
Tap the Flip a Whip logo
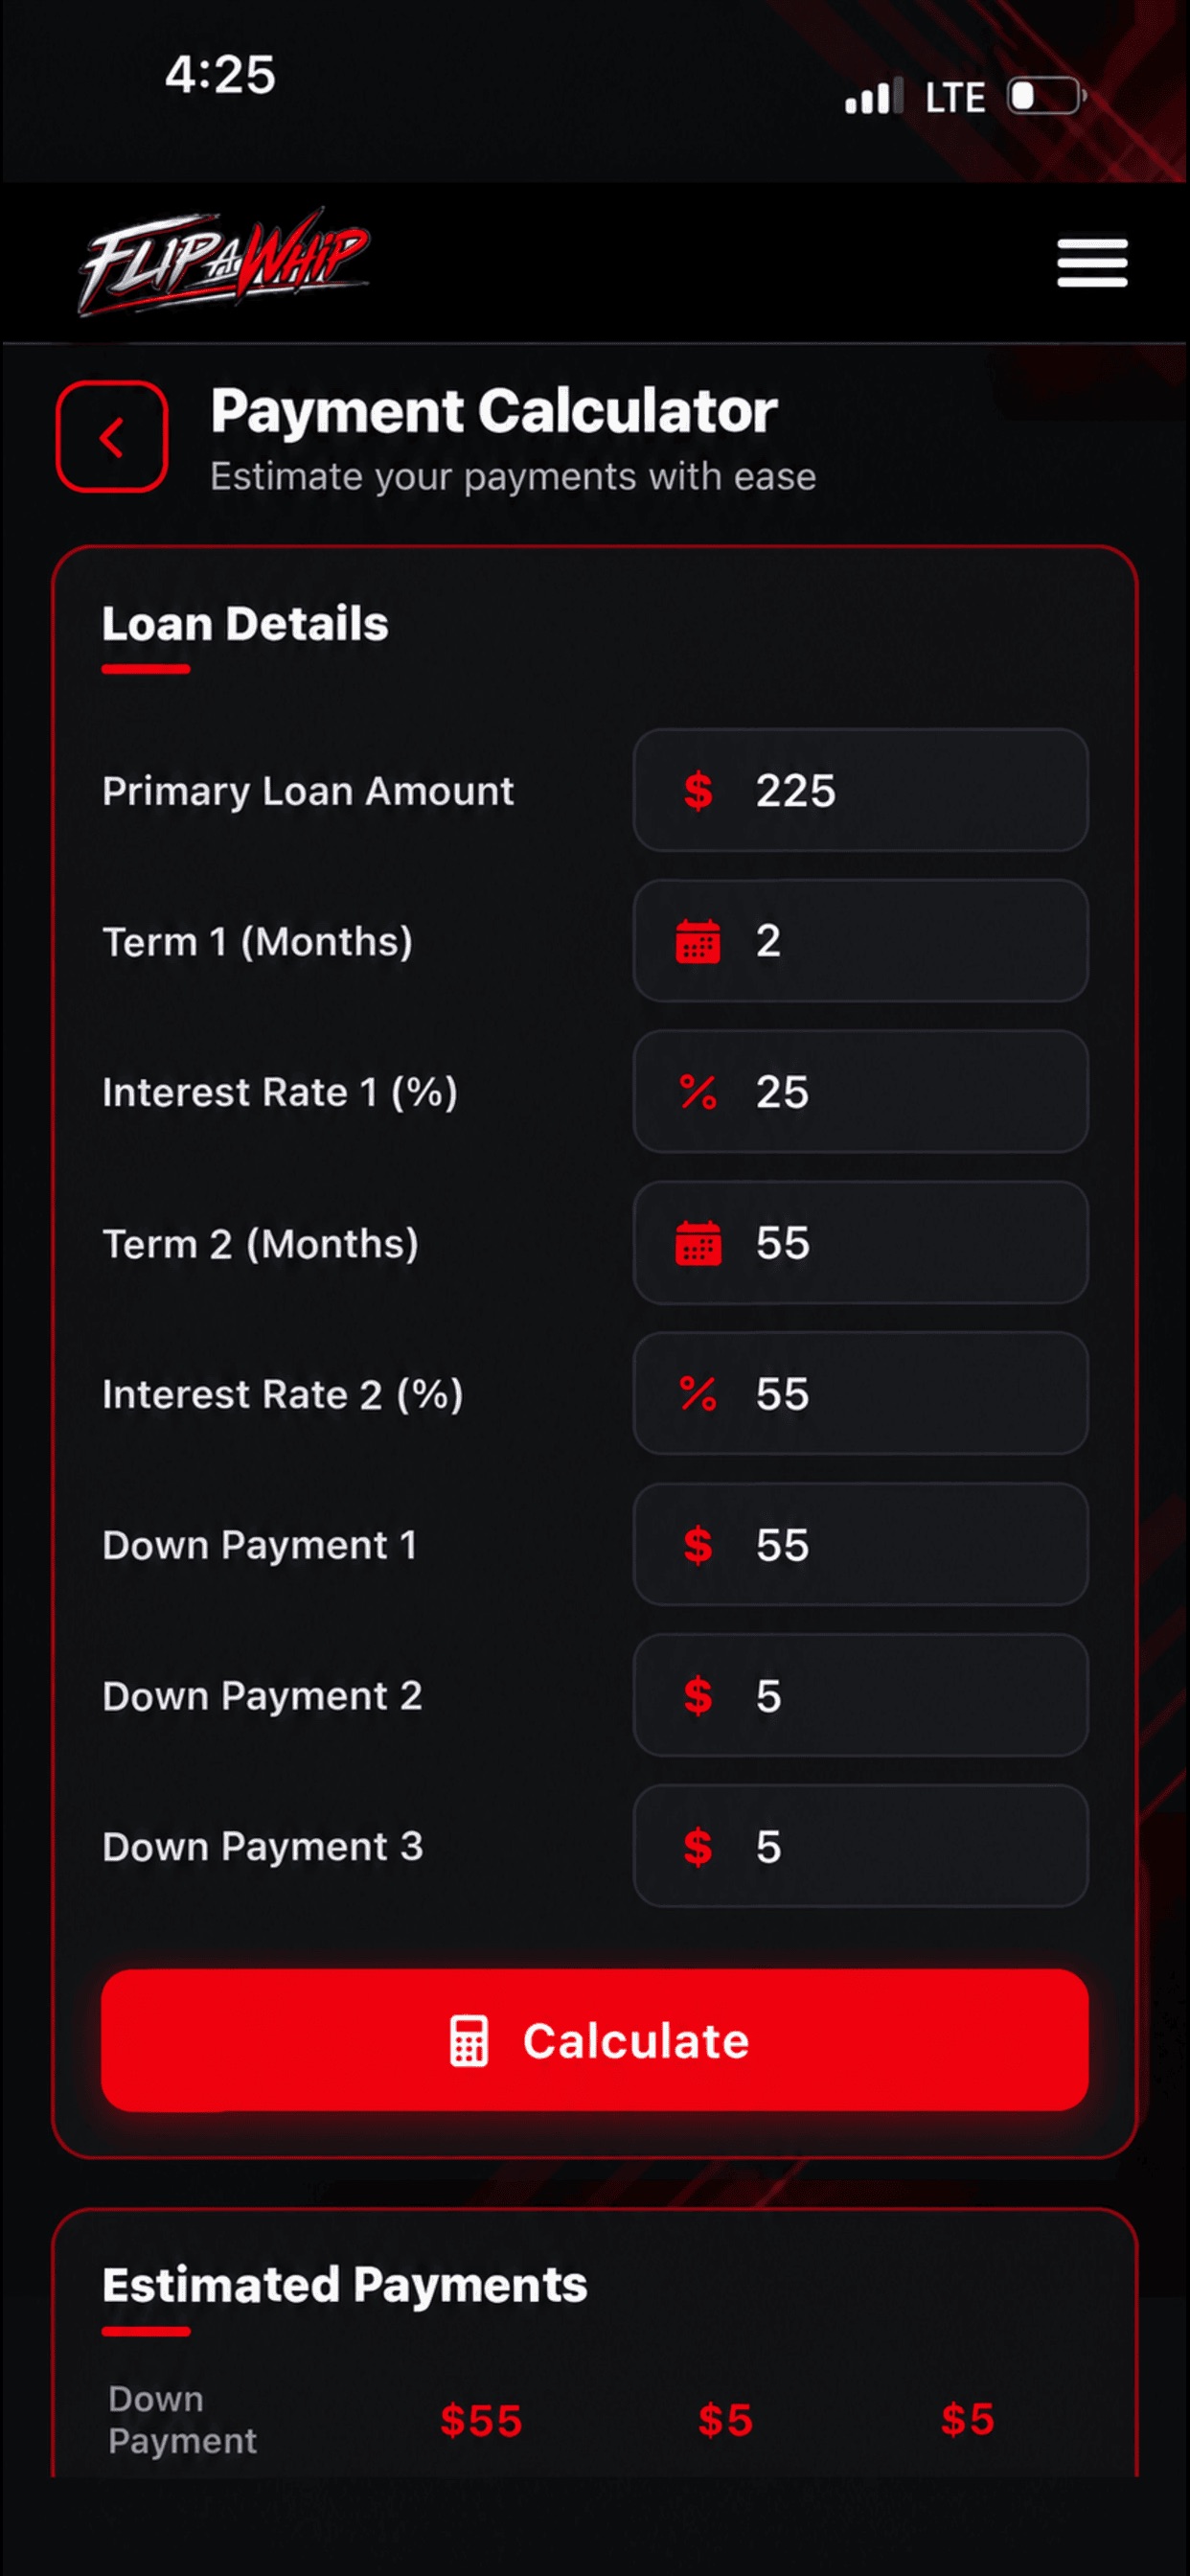(x=224, y=263)
